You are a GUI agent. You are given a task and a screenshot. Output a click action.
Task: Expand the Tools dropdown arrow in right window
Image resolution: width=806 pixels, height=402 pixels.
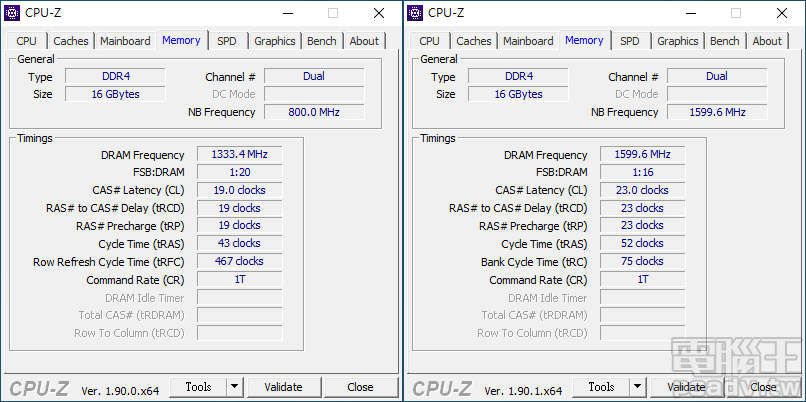click(636, 387)
